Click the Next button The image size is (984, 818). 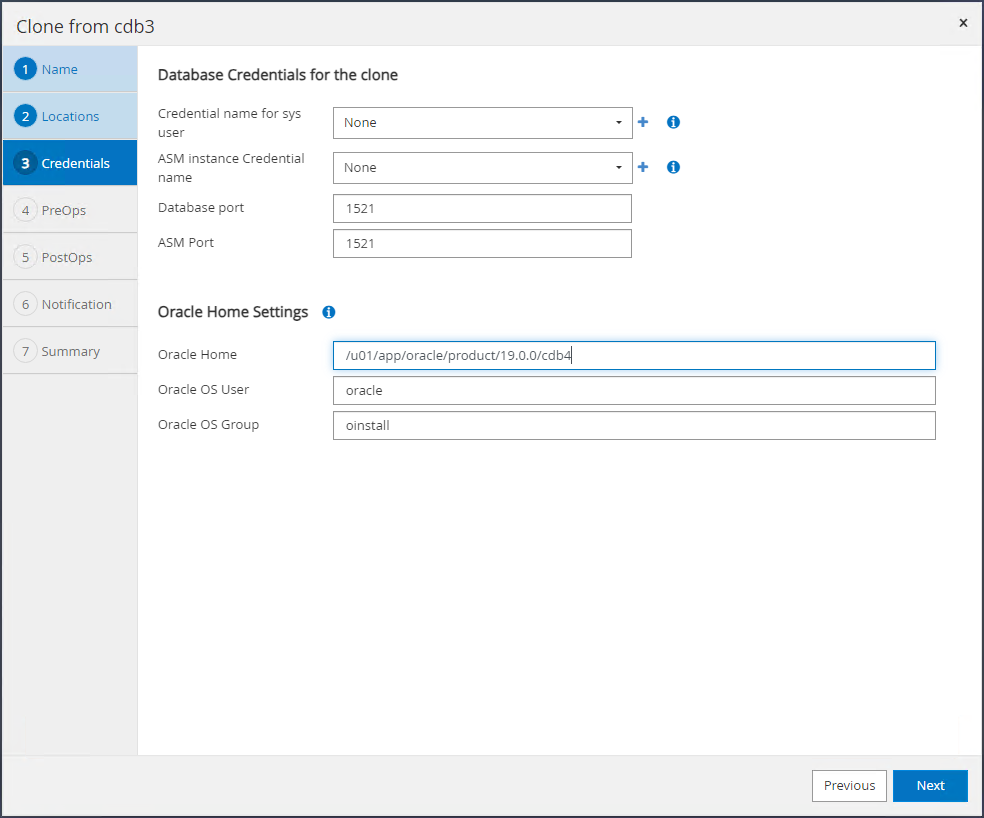point(930,786)
